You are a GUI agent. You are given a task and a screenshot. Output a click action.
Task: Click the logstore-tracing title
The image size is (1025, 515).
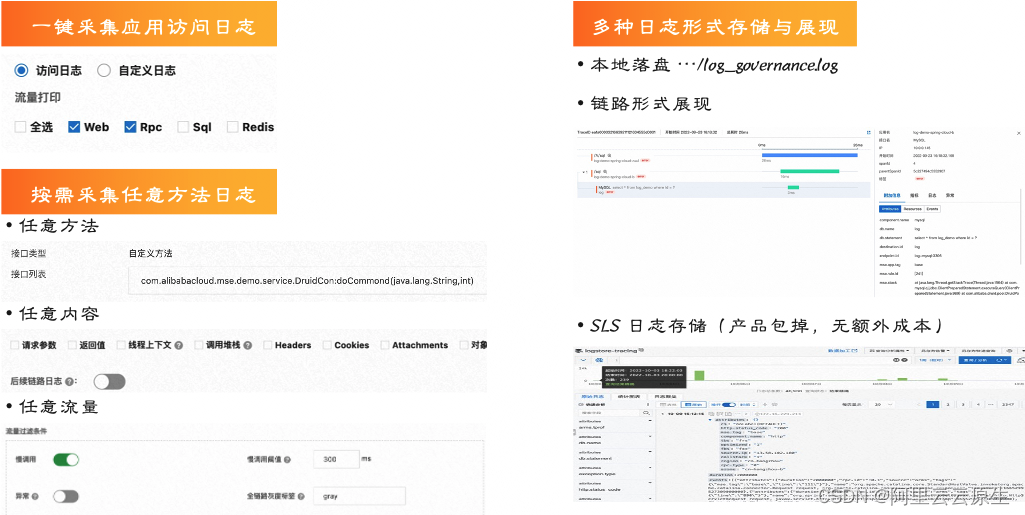pos(611,351)
